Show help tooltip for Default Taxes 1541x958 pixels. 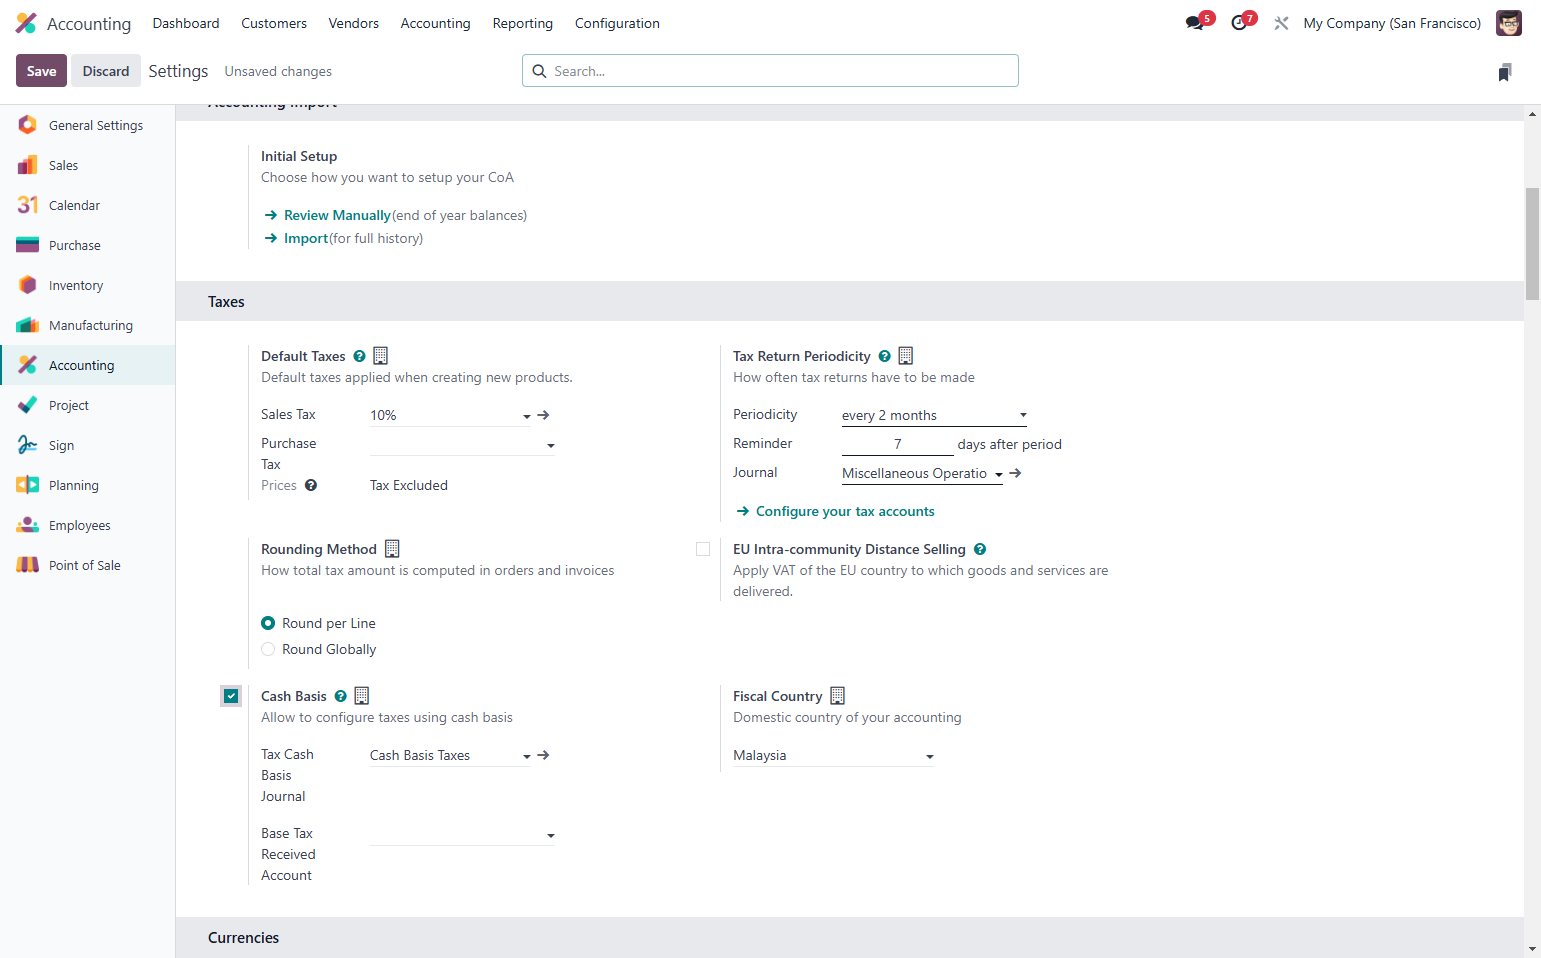[359, 356]
